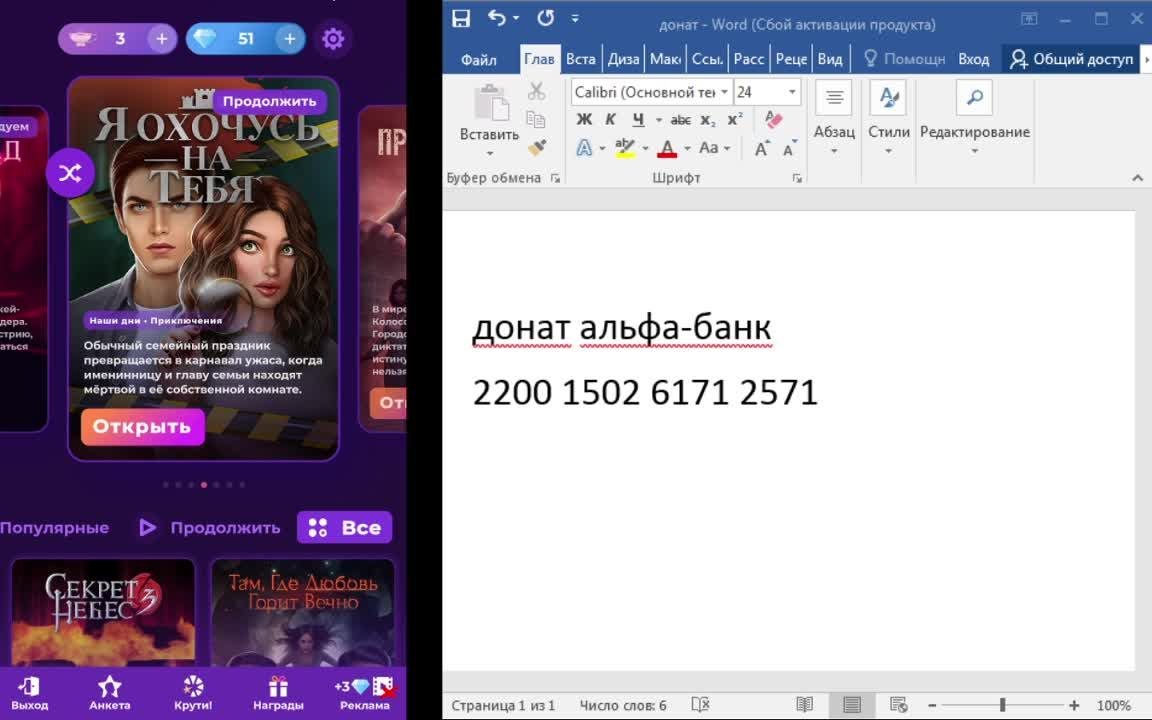Click the Clear Formatting eraser icon

773,120
